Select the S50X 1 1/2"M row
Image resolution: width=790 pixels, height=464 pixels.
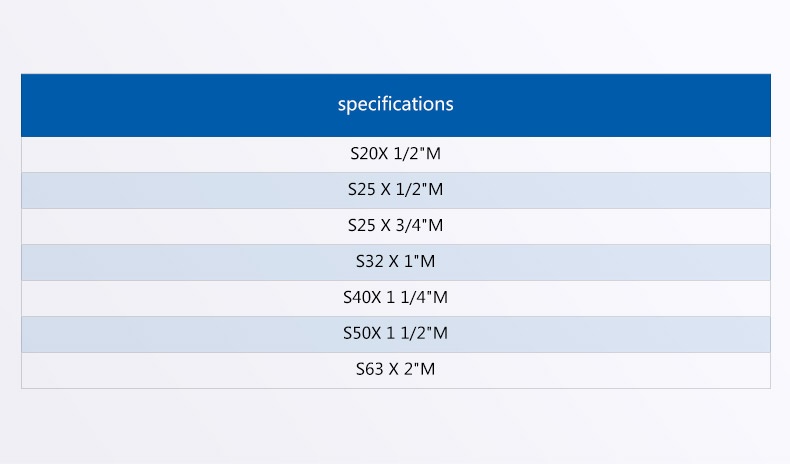[x=396, y=334]
